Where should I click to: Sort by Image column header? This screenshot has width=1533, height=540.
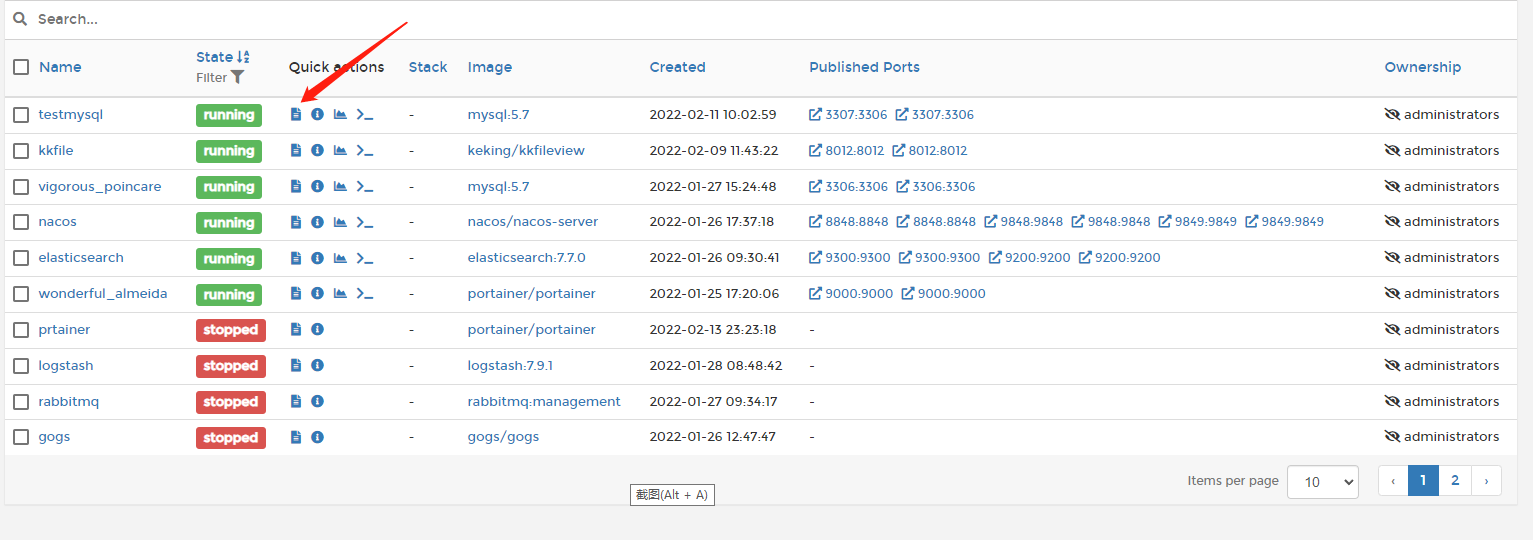click(x=490, y=67)
